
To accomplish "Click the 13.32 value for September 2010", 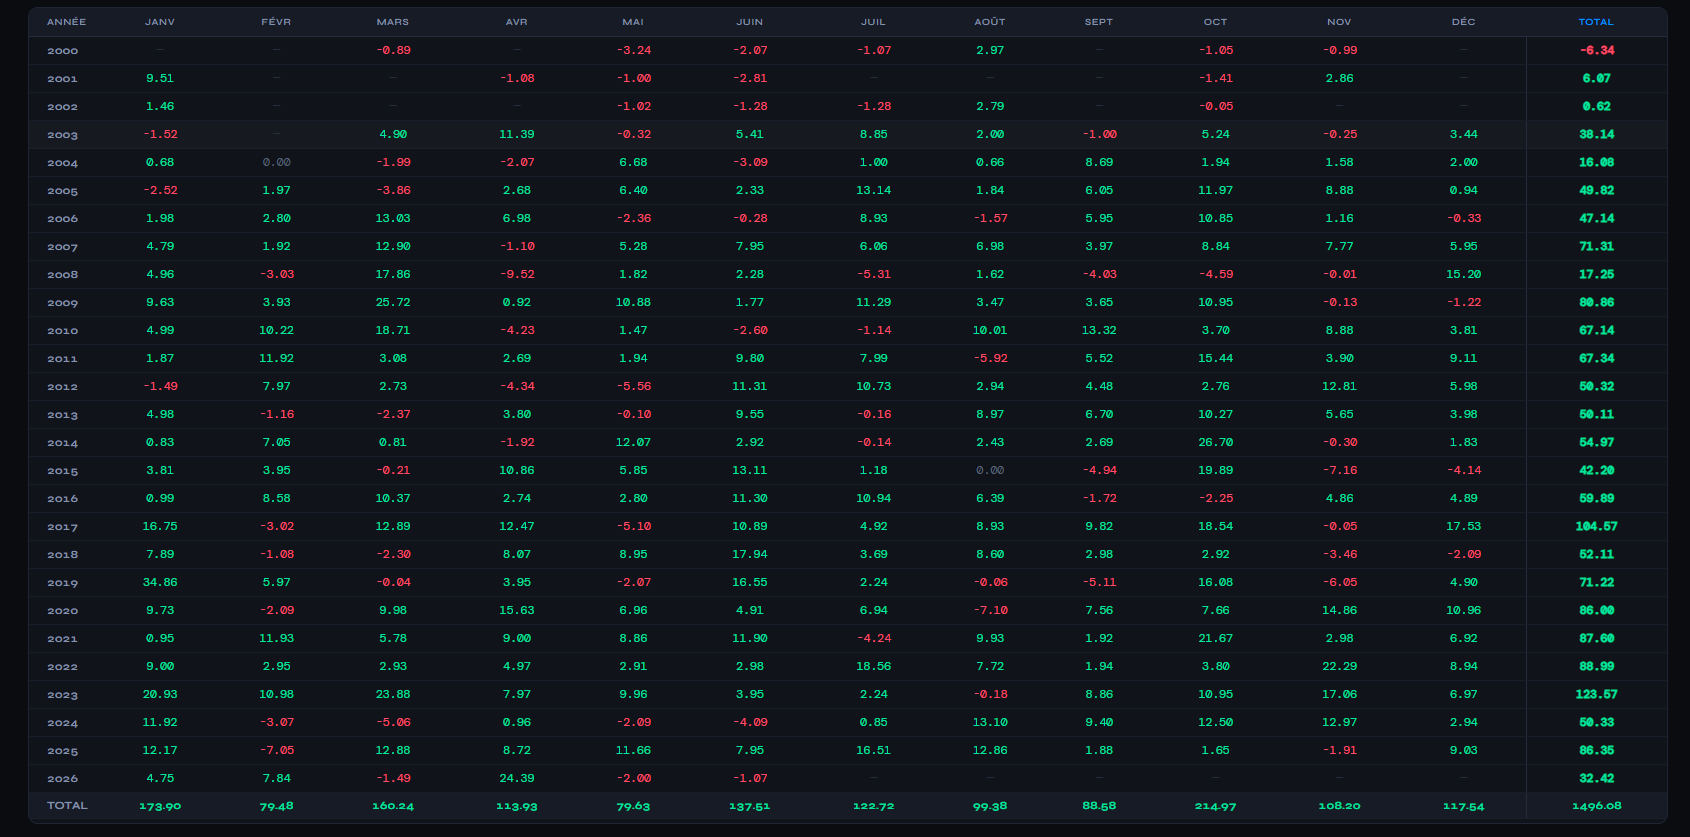I will point(1099,330).
